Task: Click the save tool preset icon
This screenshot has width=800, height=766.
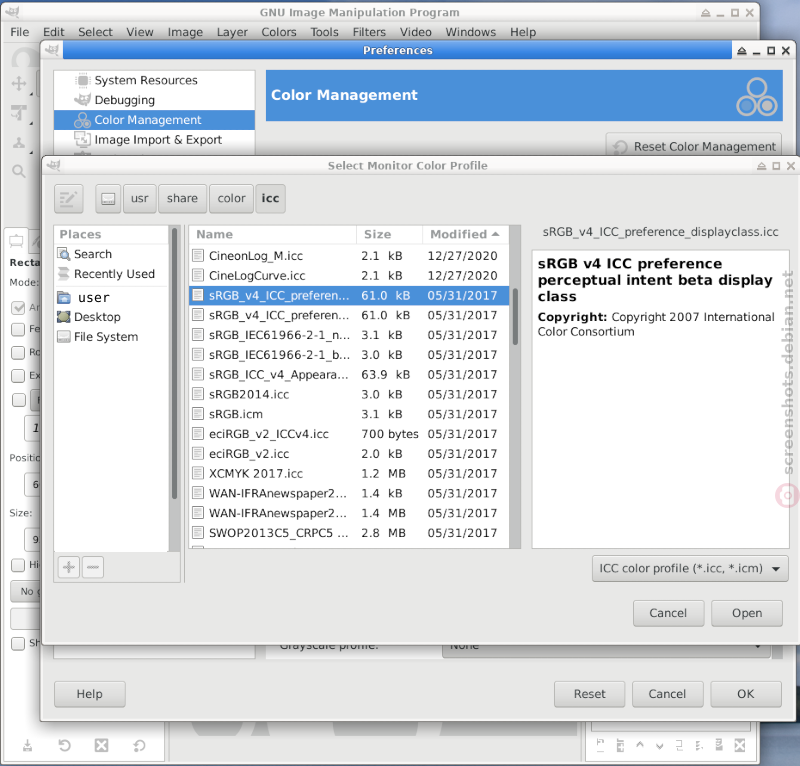Action: point(28,746)
